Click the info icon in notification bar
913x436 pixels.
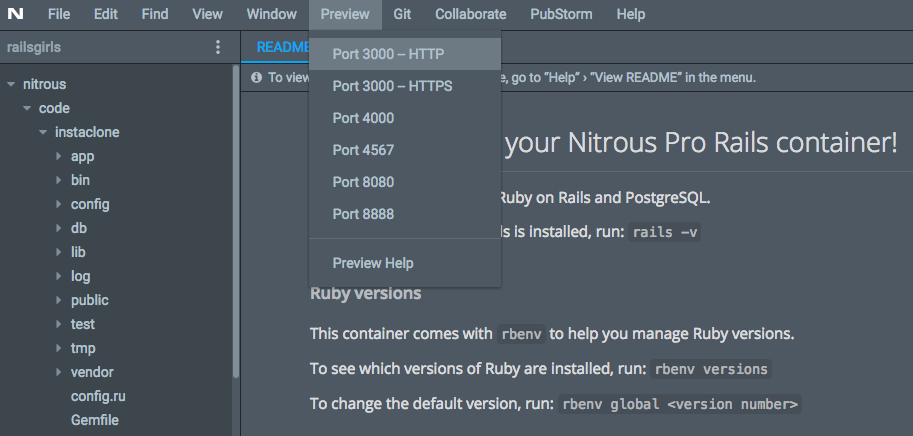coord(257,77)
